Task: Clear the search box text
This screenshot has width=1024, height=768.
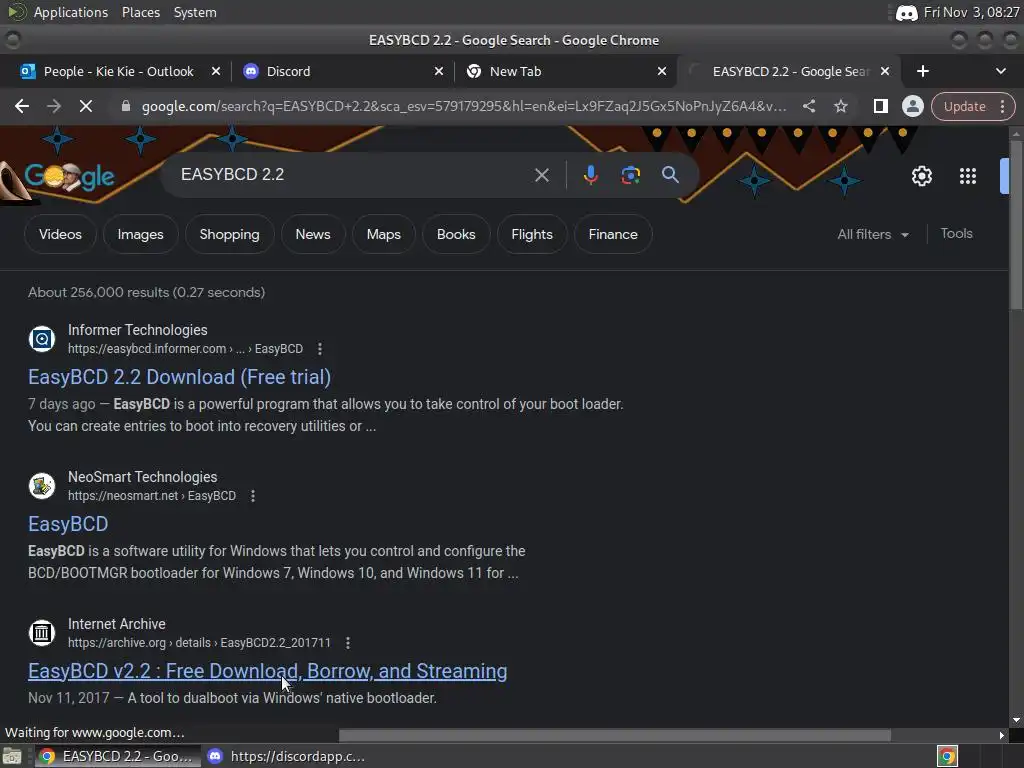Action: pyautogui.click(x=541, y=175)
